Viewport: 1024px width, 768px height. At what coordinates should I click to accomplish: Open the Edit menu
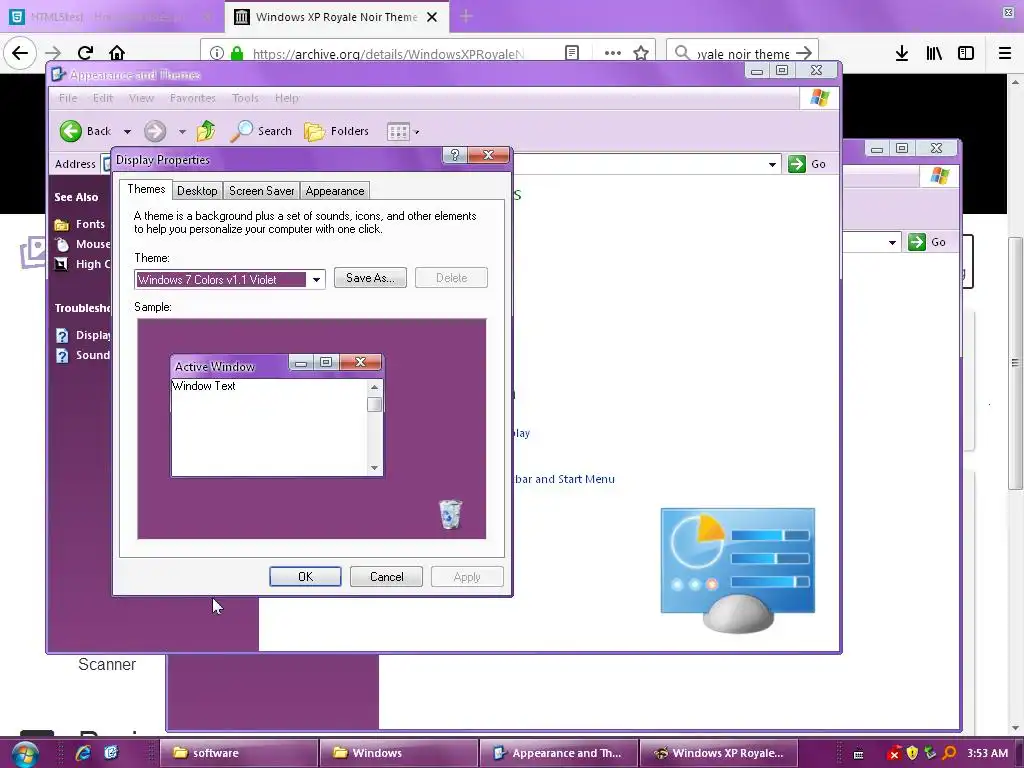[103, 98]
